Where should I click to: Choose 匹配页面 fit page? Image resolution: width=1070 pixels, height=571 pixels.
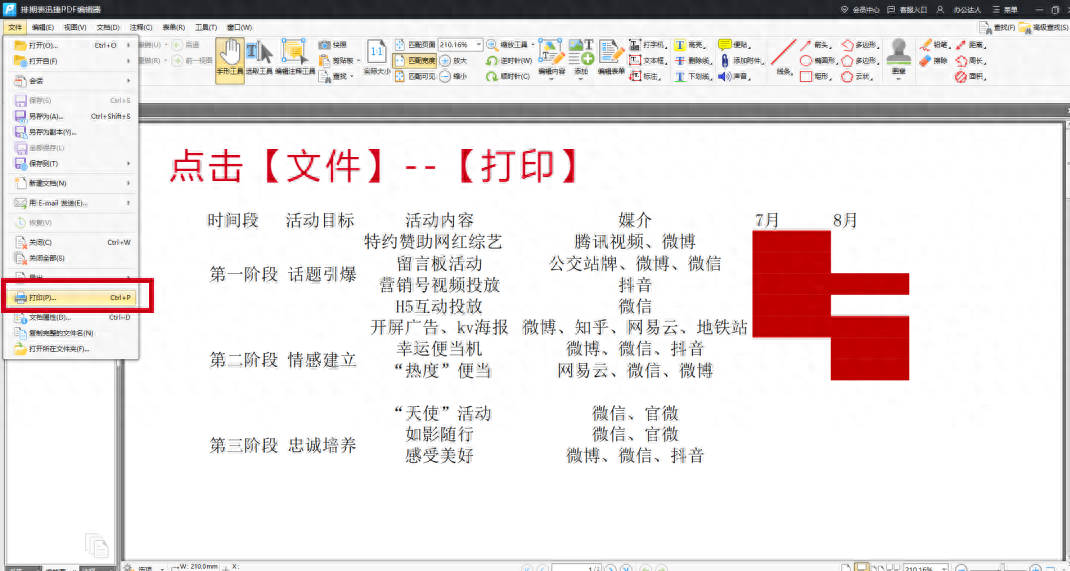415,44
